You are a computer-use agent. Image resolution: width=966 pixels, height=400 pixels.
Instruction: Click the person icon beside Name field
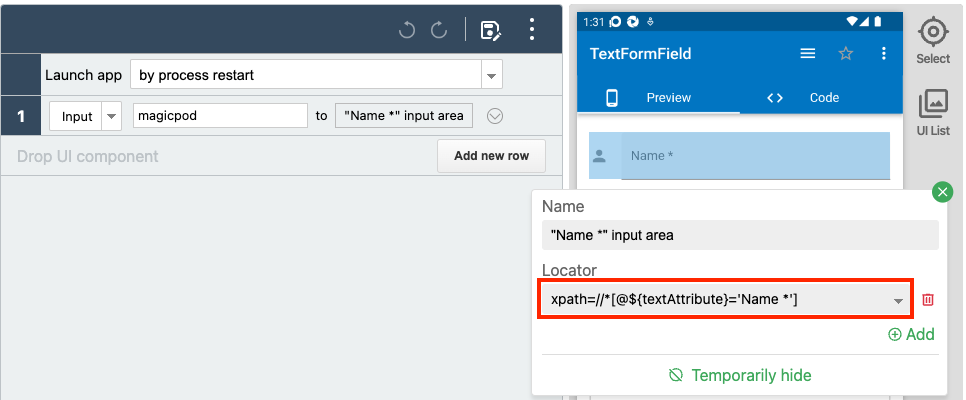click(598, 157)
